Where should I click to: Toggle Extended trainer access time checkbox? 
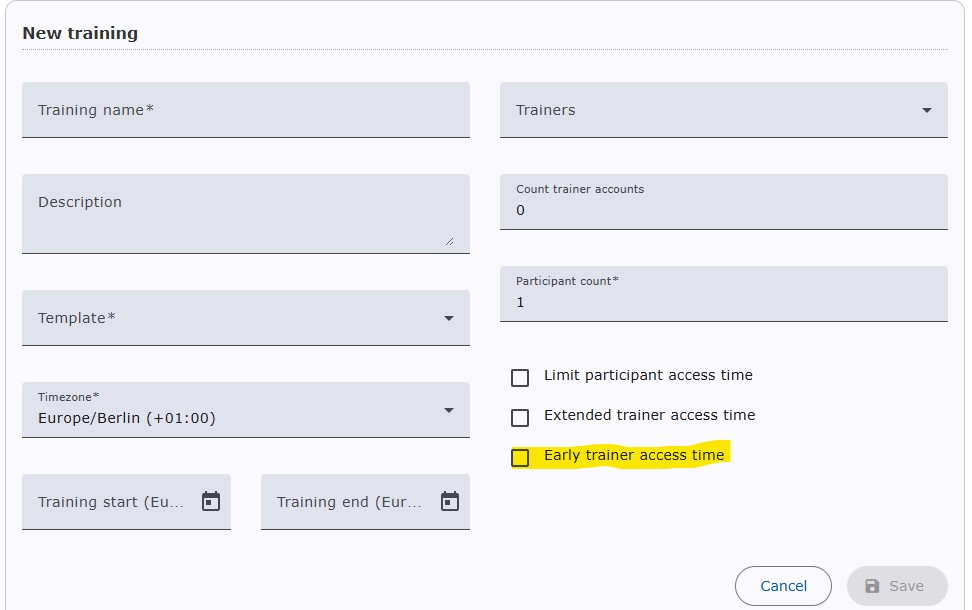(520, 417)
